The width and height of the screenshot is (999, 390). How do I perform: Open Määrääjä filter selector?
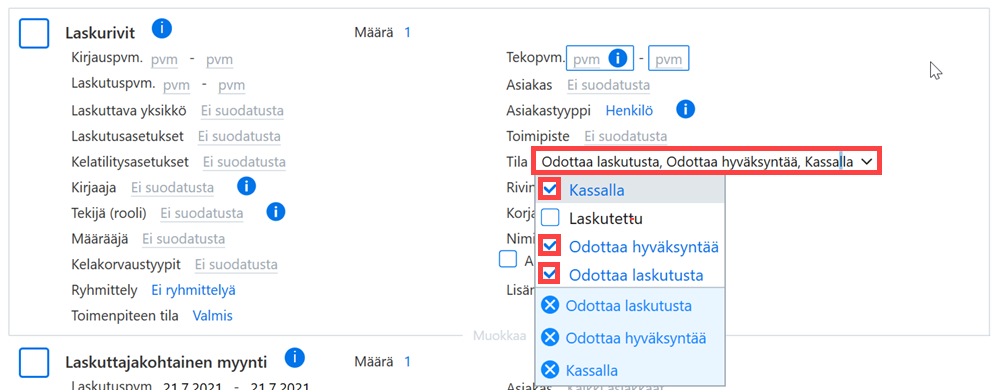point(183,239)
